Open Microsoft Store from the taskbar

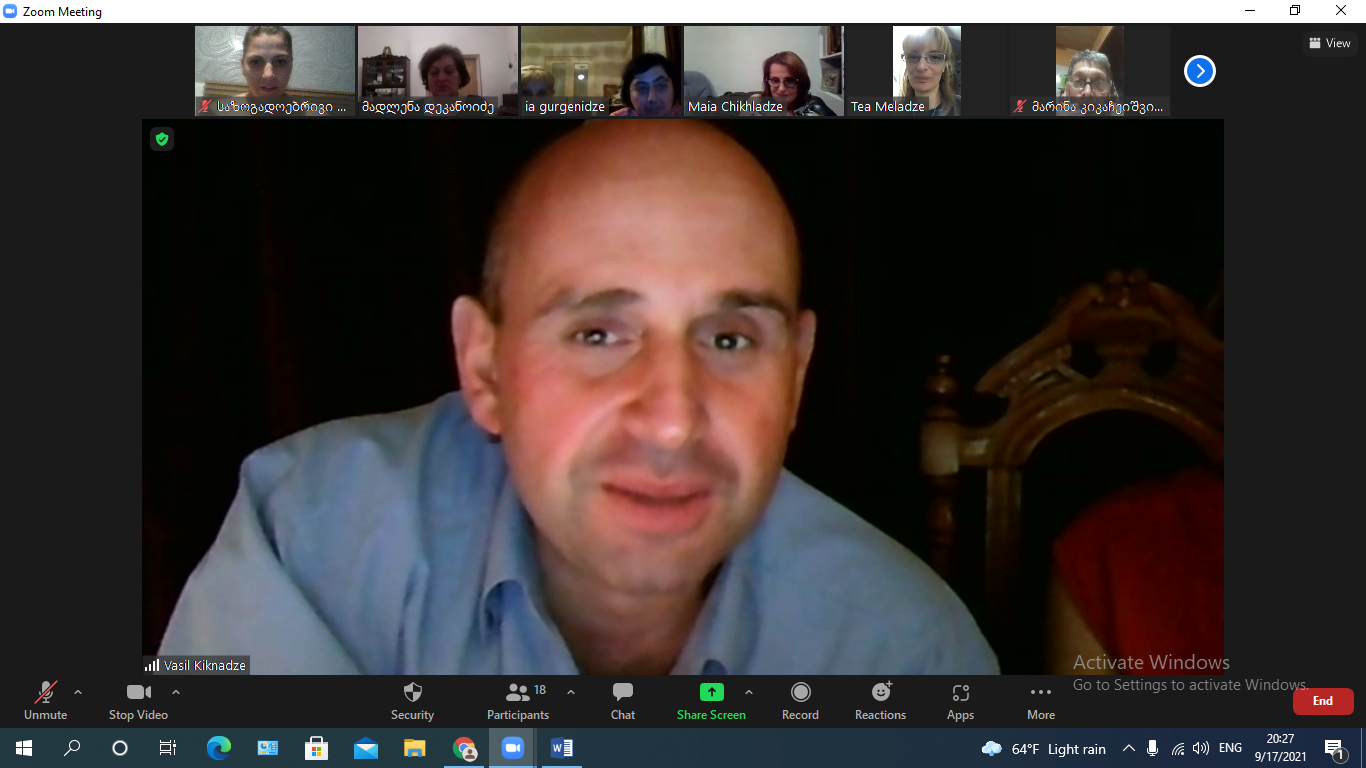[316, 748]
